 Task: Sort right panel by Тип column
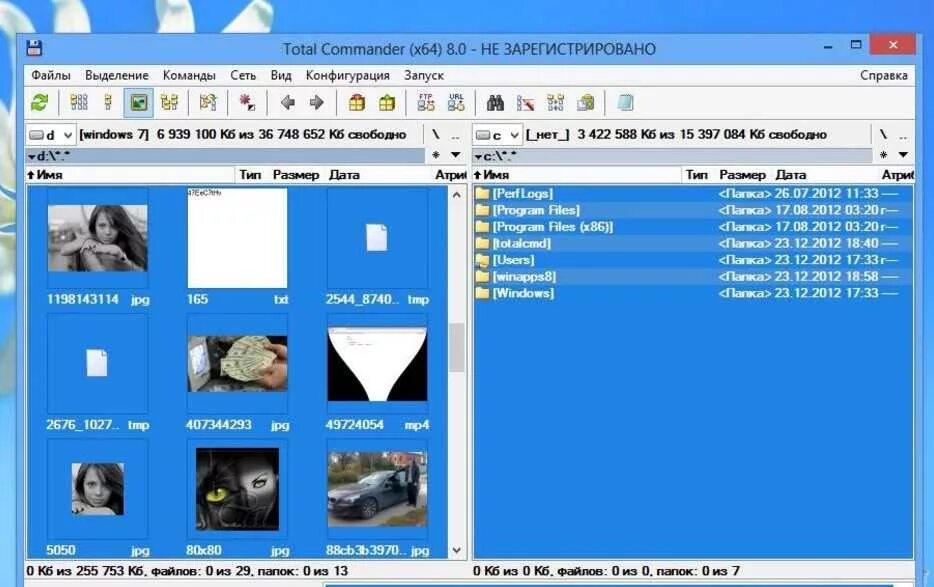[x=696, y=175]
